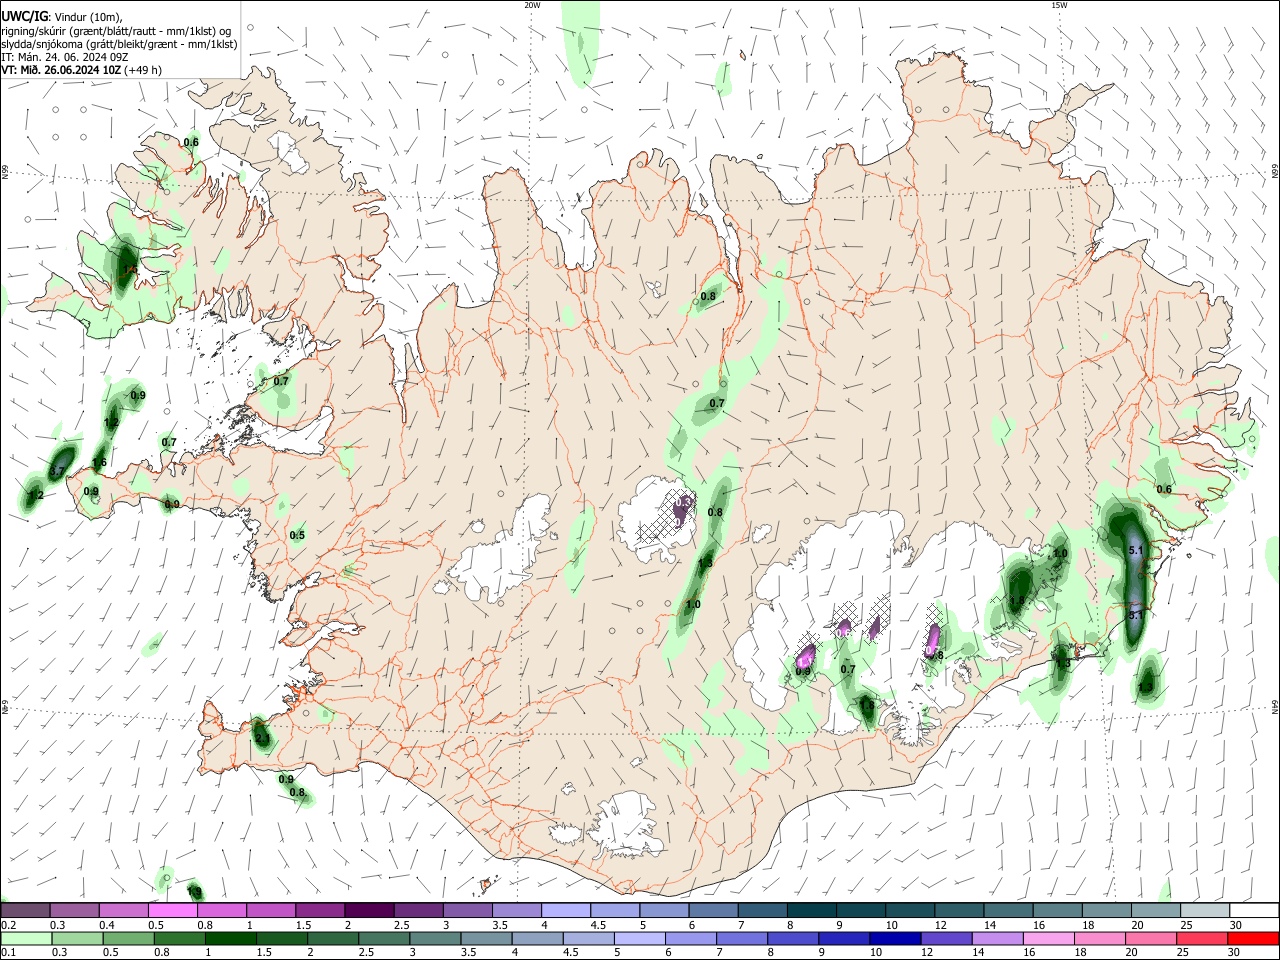The height and width of the screenshot is (960, 1280).
Task: Click the '3.7' precipitation value on the map
Action: [57, 471]
